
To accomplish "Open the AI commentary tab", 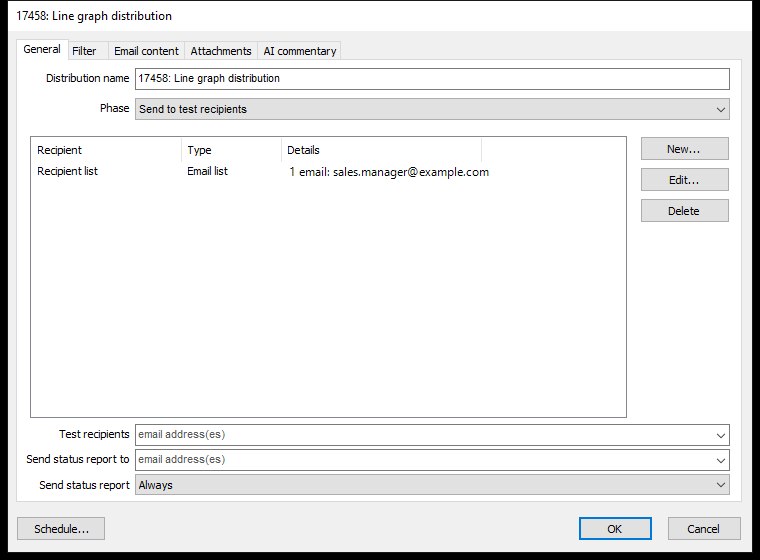I will click(300, 51).
